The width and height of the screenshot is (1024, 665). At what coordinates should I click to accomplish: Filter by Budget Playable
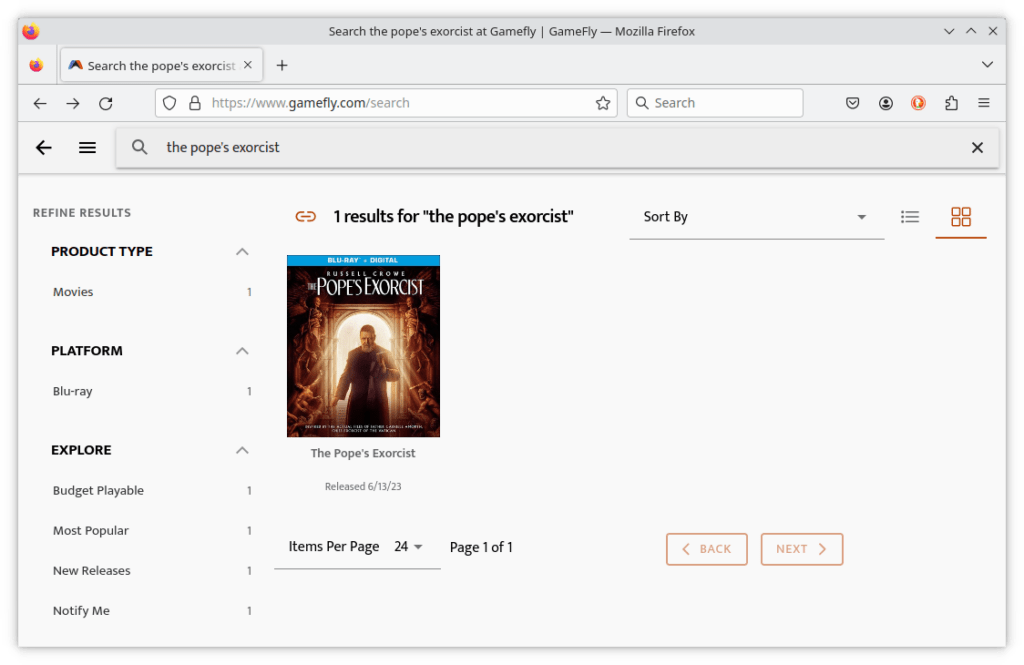coord(98,491)
